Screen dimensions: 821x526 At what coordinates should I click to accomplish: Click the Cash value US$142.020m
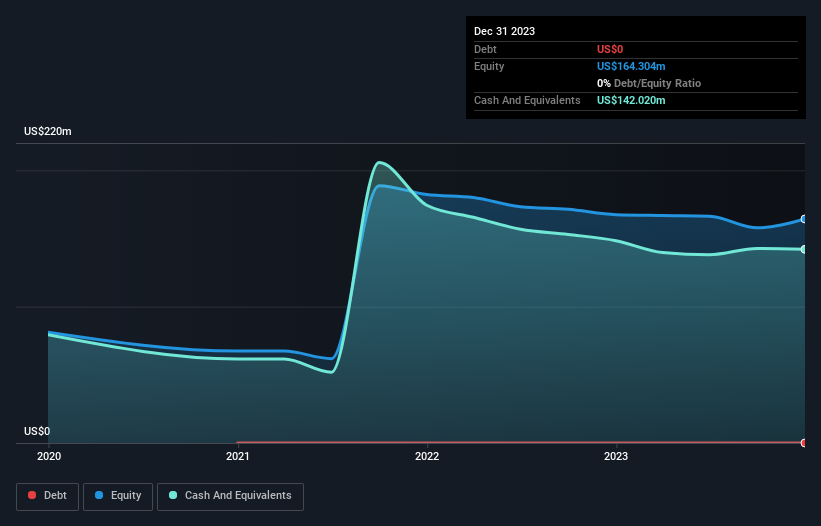(631, 100)
